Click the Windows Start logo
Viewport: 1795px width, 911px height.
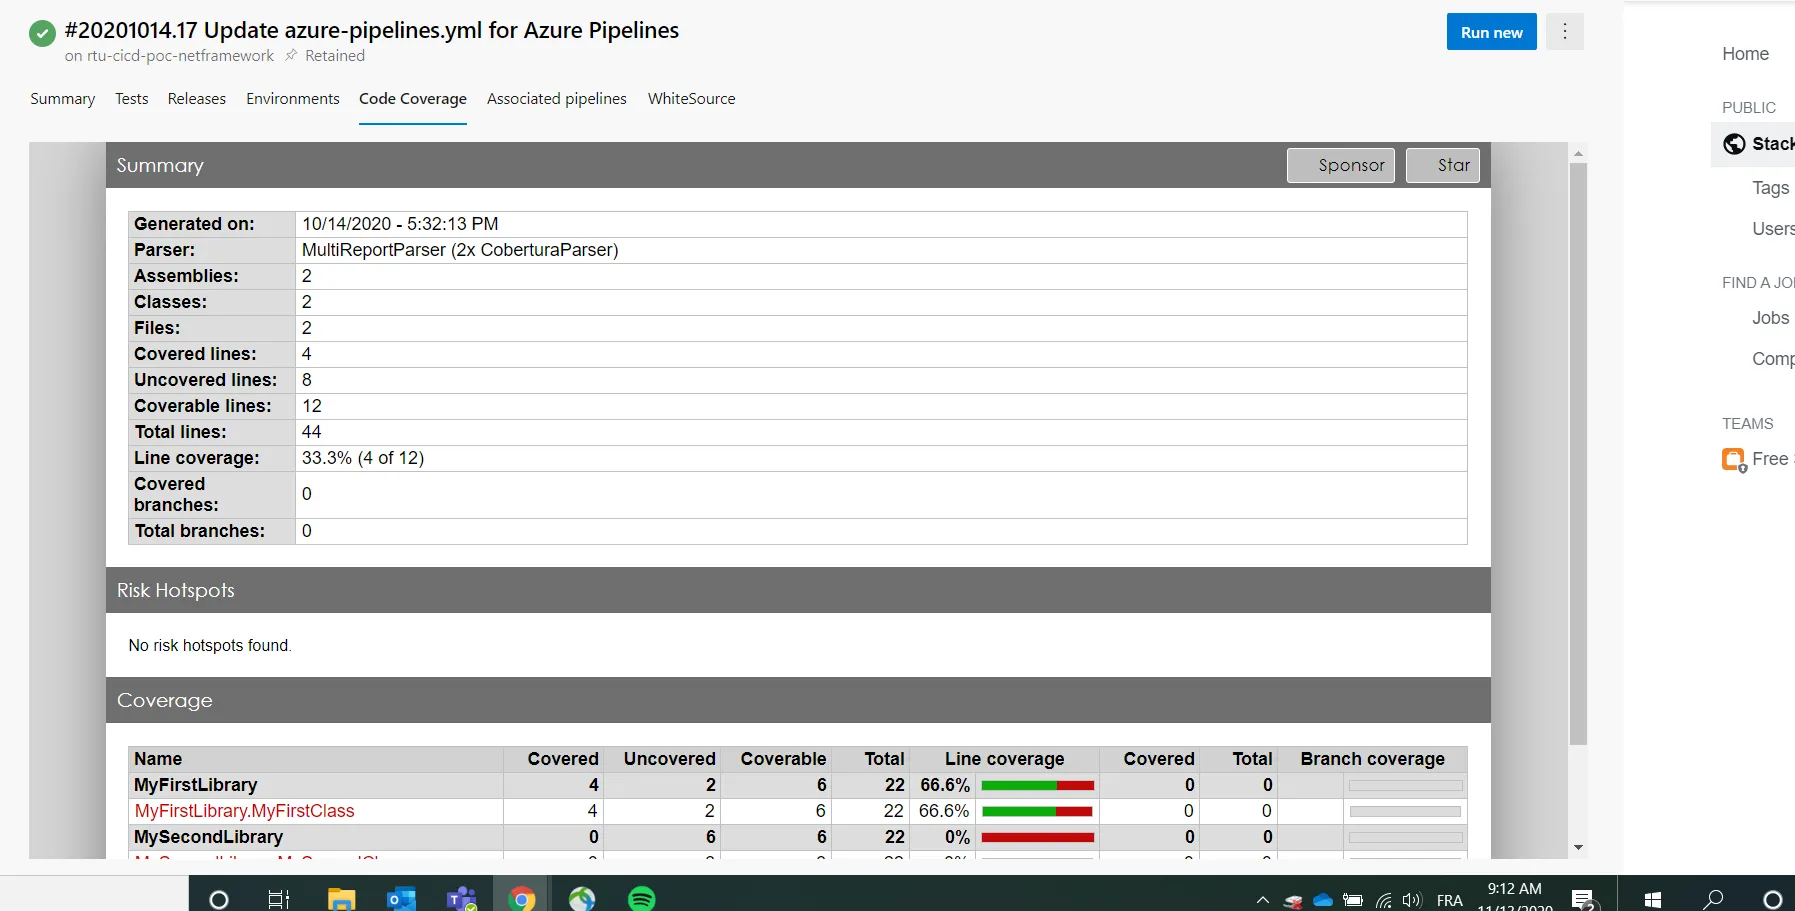(x=1652, y=900)
